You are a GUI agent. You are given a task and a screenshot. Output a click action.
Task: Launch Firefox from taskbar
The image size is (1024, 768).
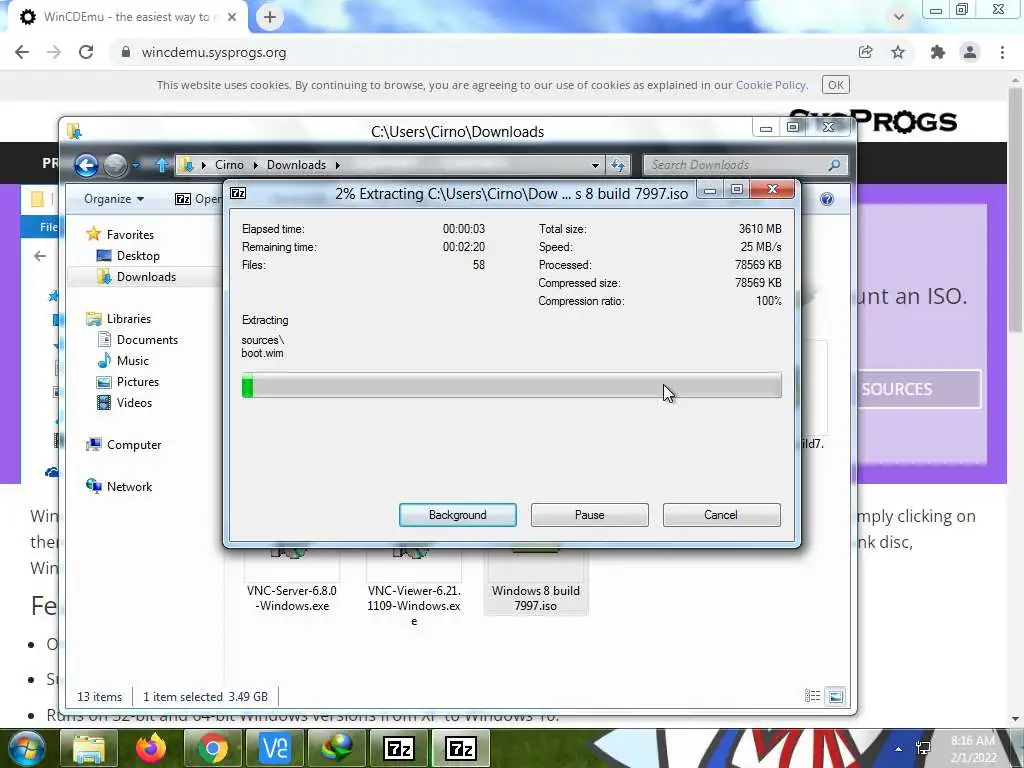[151, 748]
